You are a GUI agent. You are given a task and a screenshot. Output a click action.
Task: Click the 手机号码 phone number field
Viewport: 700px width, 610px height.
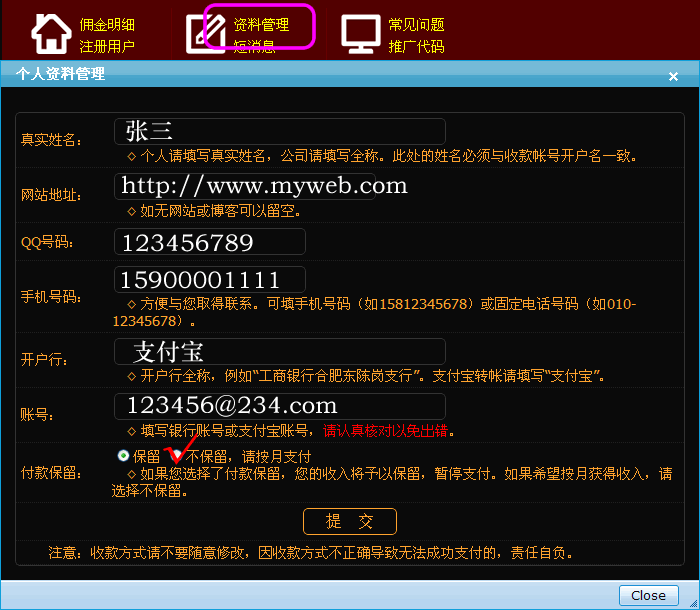[x=210, y=280]
